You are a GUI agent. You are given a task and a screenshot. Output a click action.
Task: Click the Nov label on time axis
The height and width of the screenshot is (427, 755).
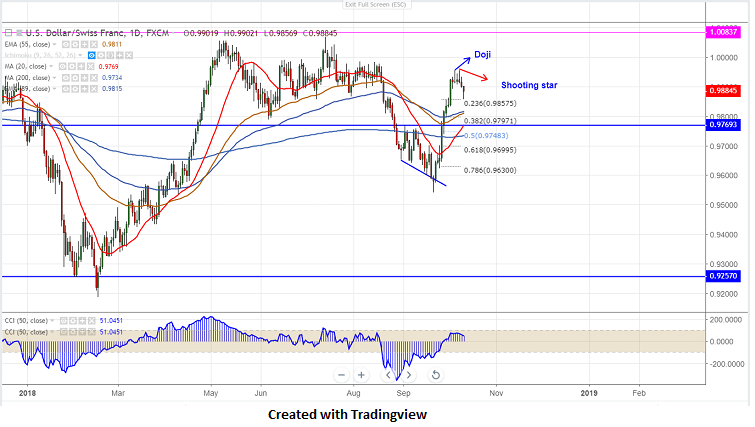coord(496,393)
